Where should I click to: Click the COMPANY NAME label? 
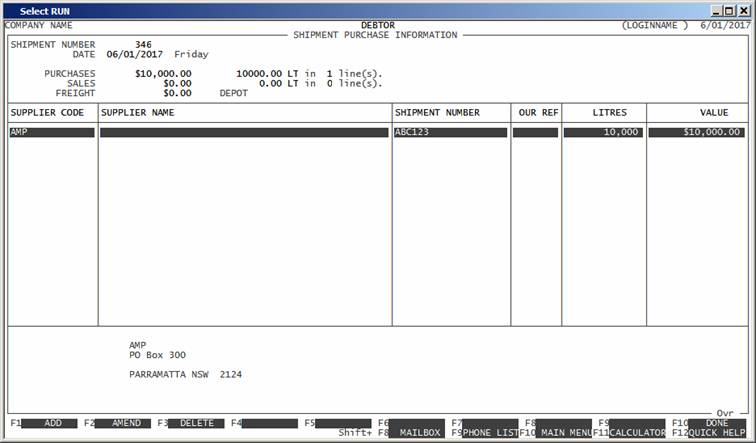(x=39, y=25)
